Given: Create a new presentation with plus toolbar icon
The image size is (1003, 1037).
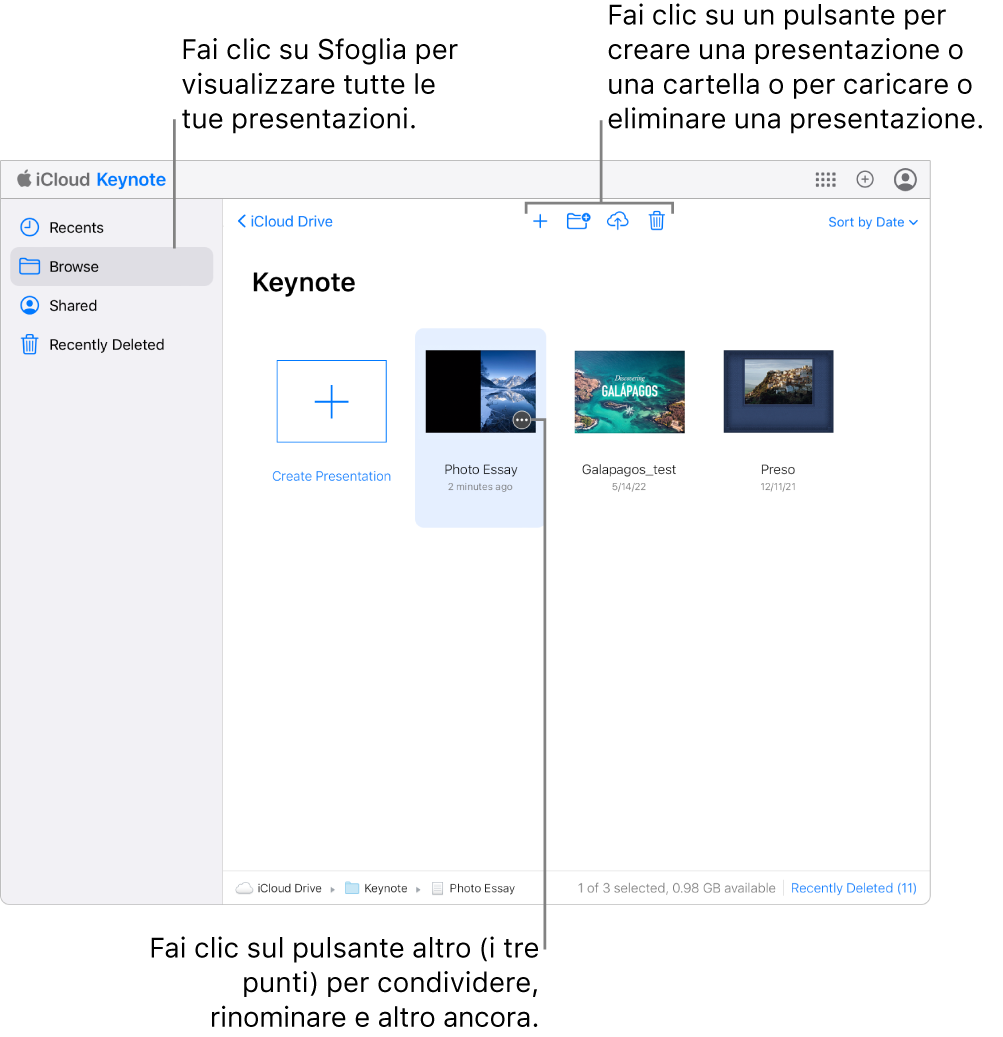Looking at the screenshot, I should pyautogui.click(x=540, y=221).
